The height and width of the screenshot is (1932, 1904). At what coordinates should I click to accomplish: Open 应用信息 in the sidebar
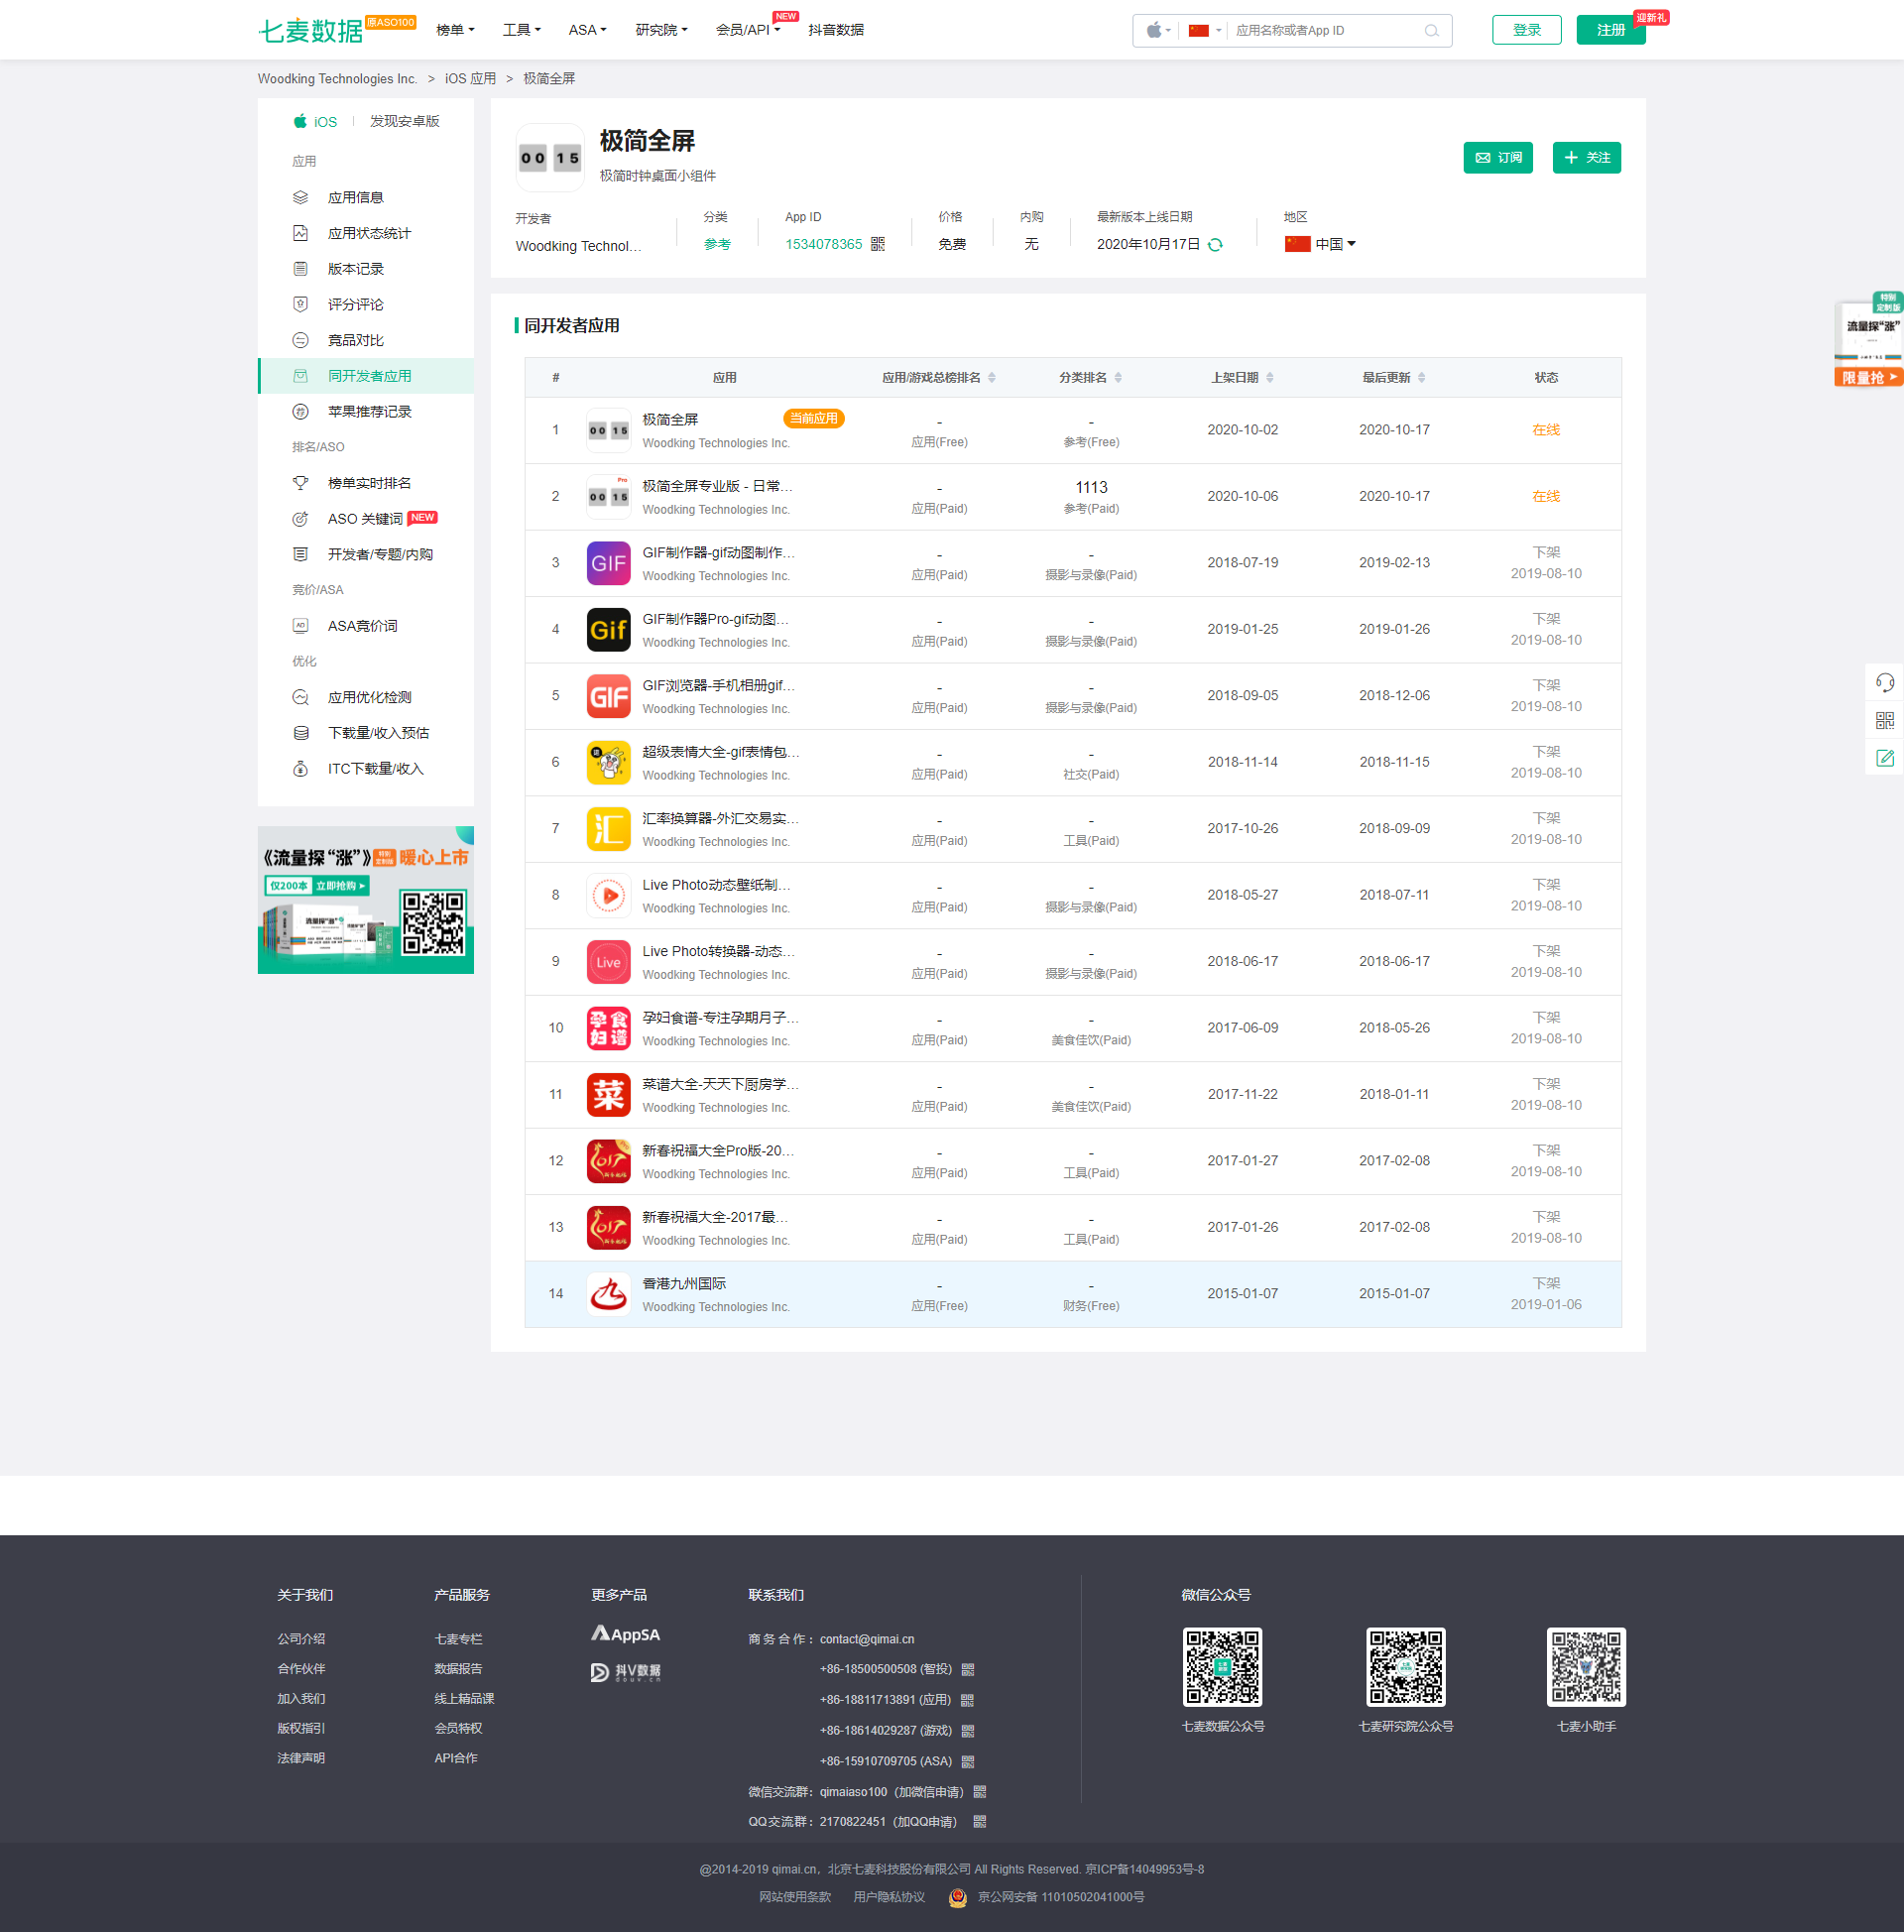point(366,198)
